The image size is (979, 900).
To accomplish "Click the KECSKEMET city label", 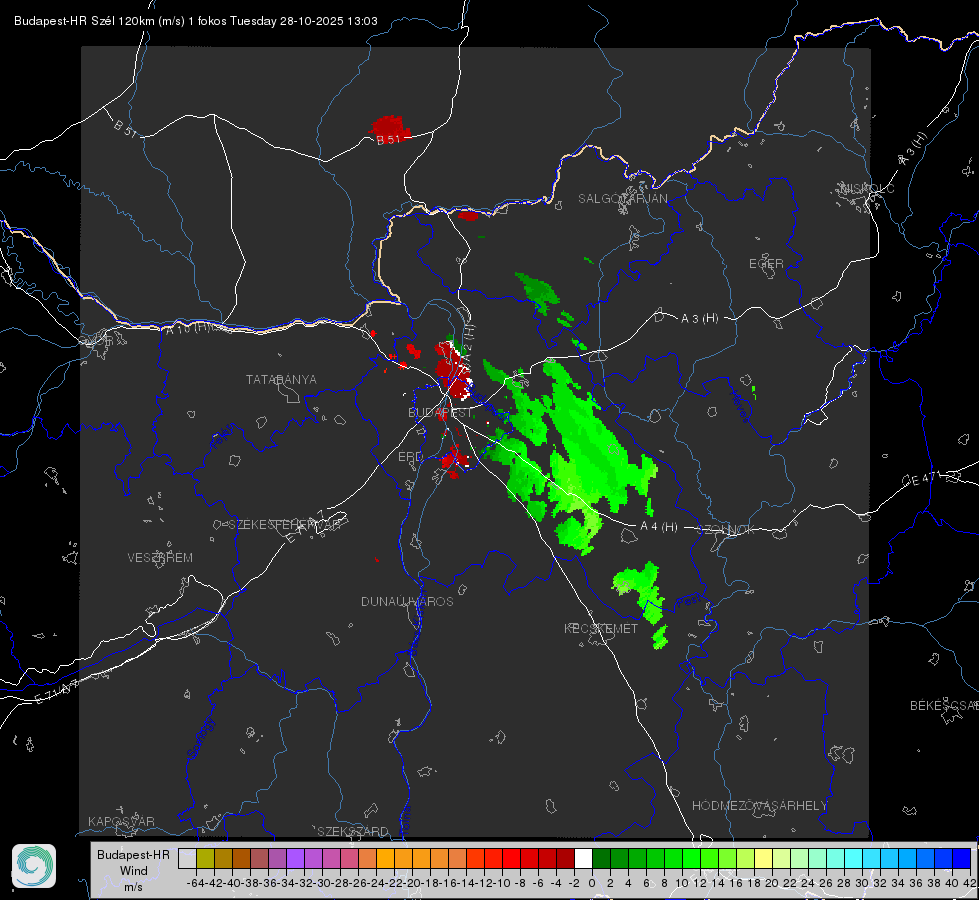I will pos(601,628).
